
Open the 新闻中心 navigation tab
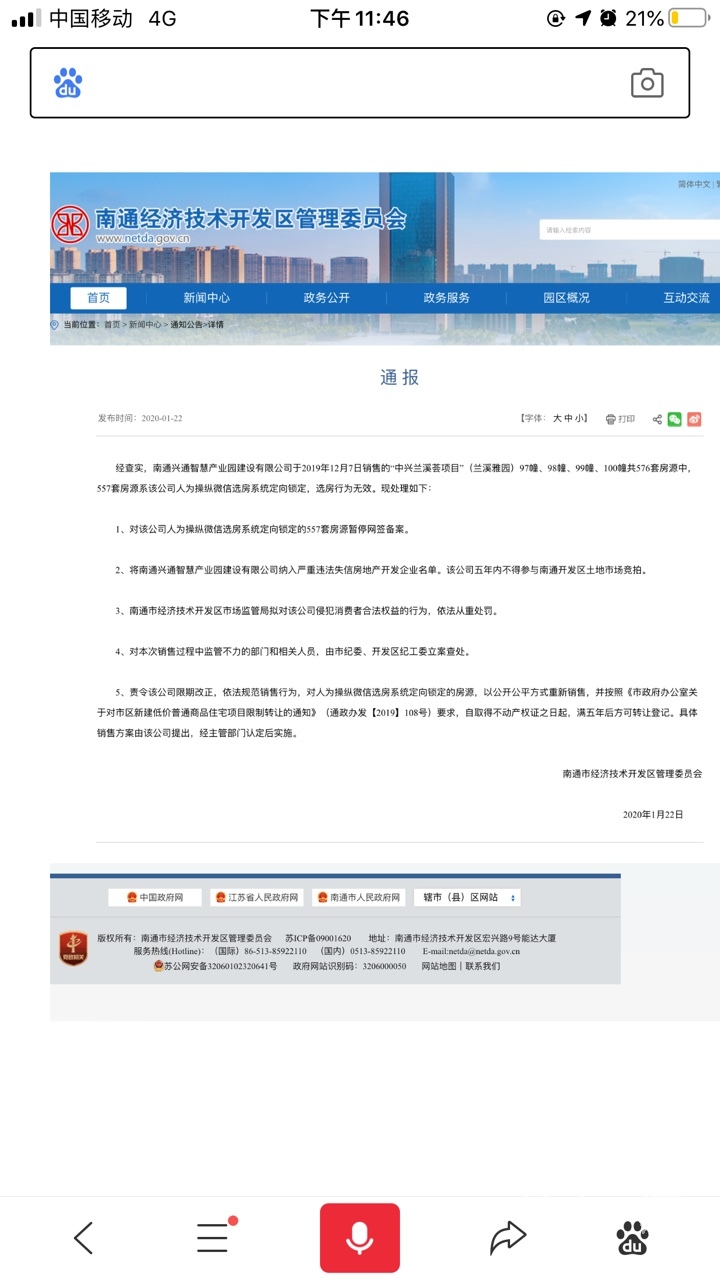pyautogui.click(x=206, y=298)
